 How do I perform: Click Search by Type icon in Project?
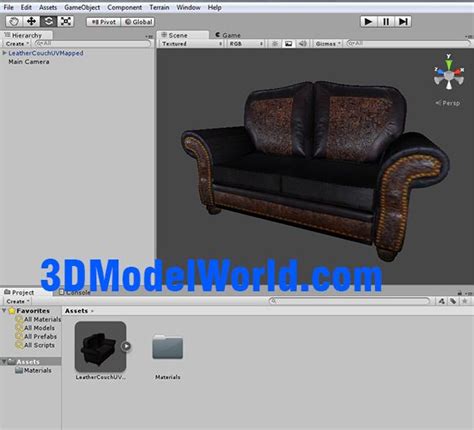coord(442,301)
